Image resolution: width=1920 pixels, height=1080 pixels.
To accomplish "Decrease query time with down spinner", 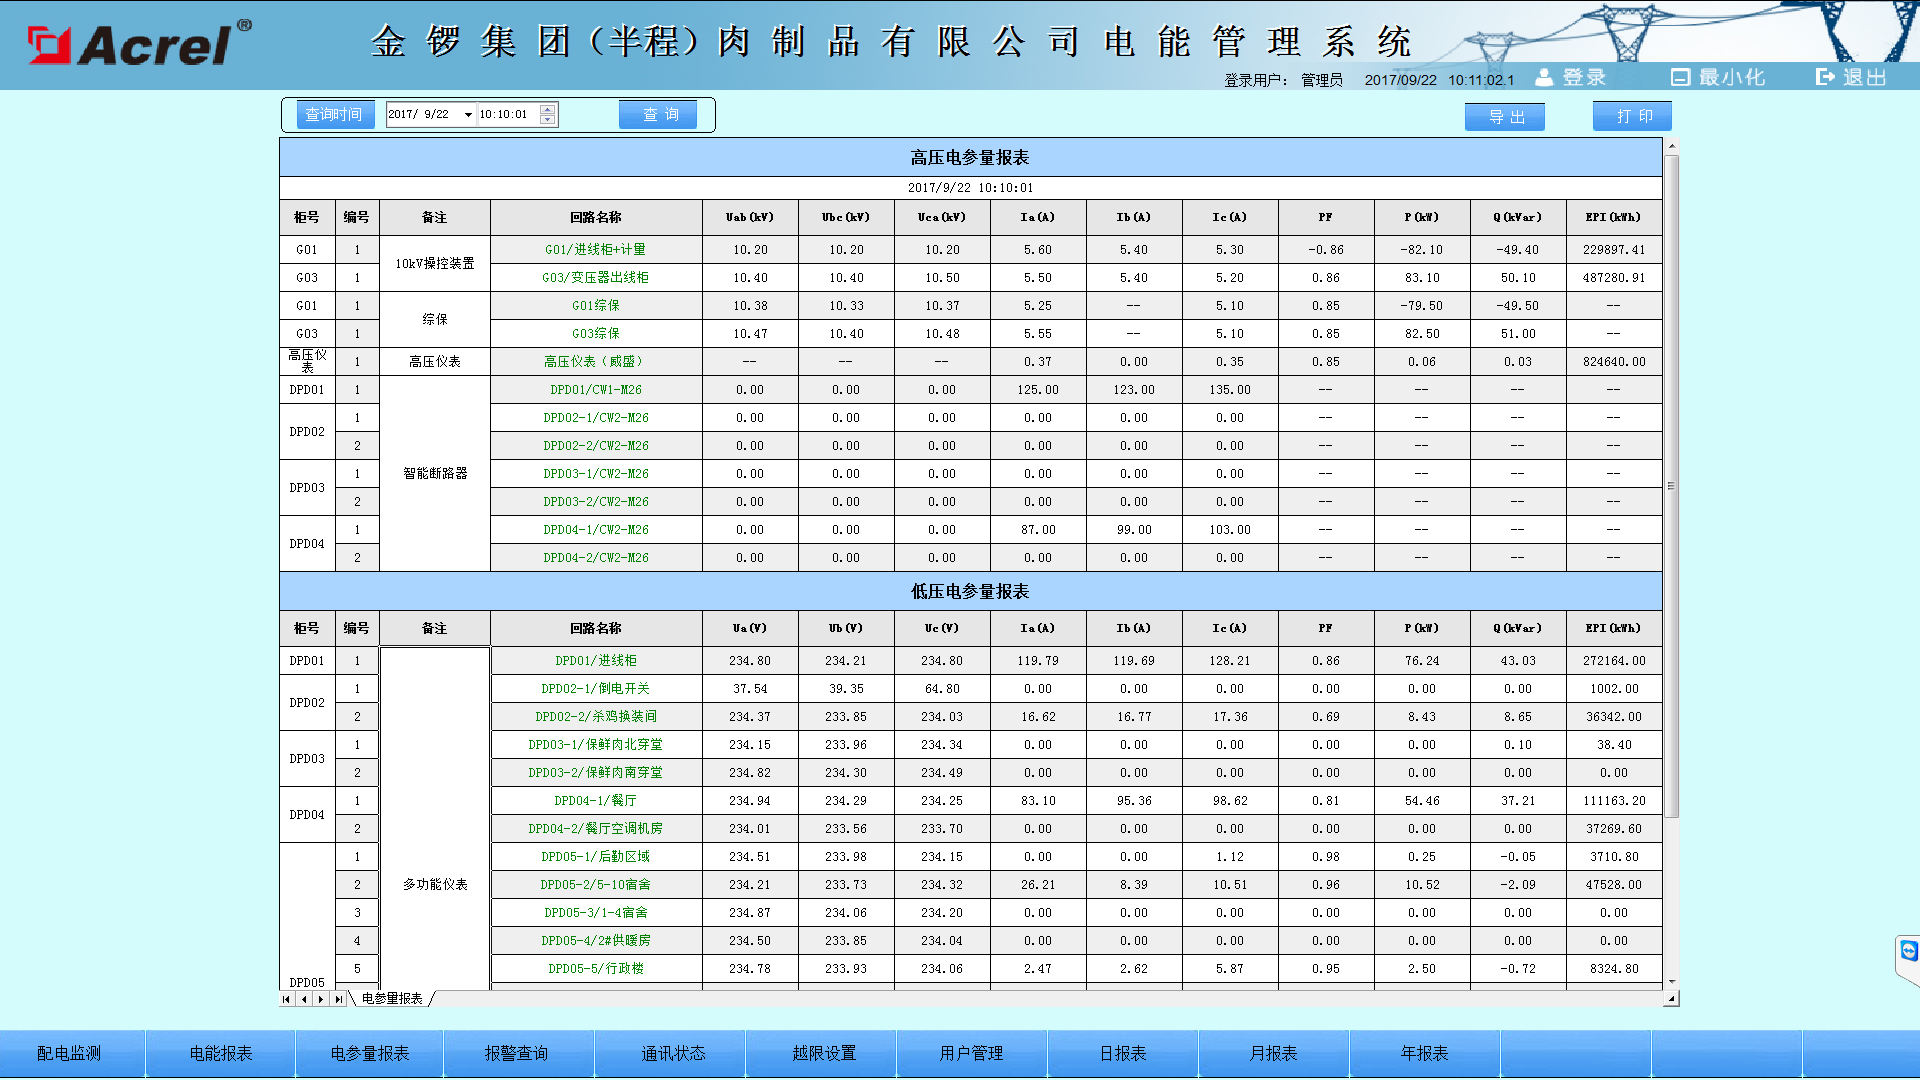I will click(547, 120).
